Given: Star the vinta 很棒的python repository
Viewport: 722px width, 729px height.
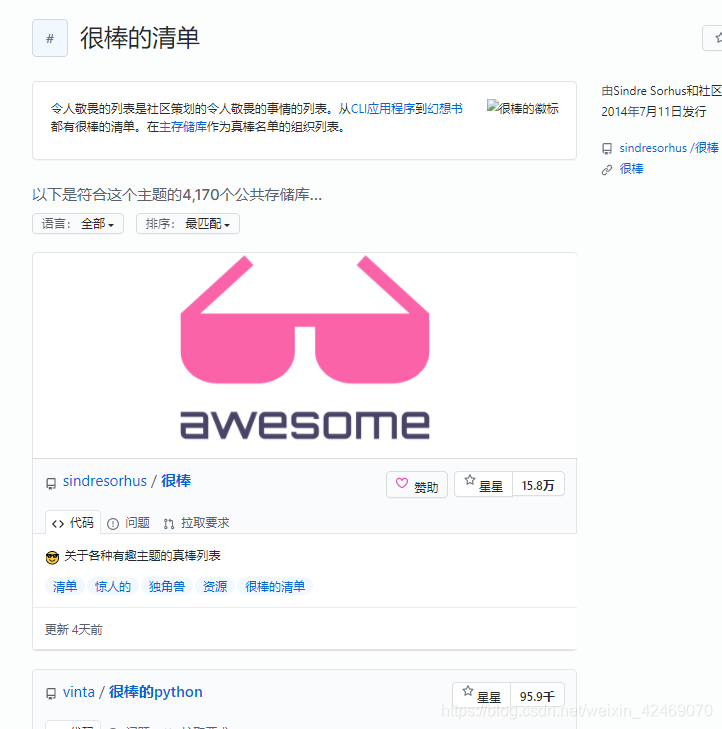Looking at the screenshot, I should 482,696.
